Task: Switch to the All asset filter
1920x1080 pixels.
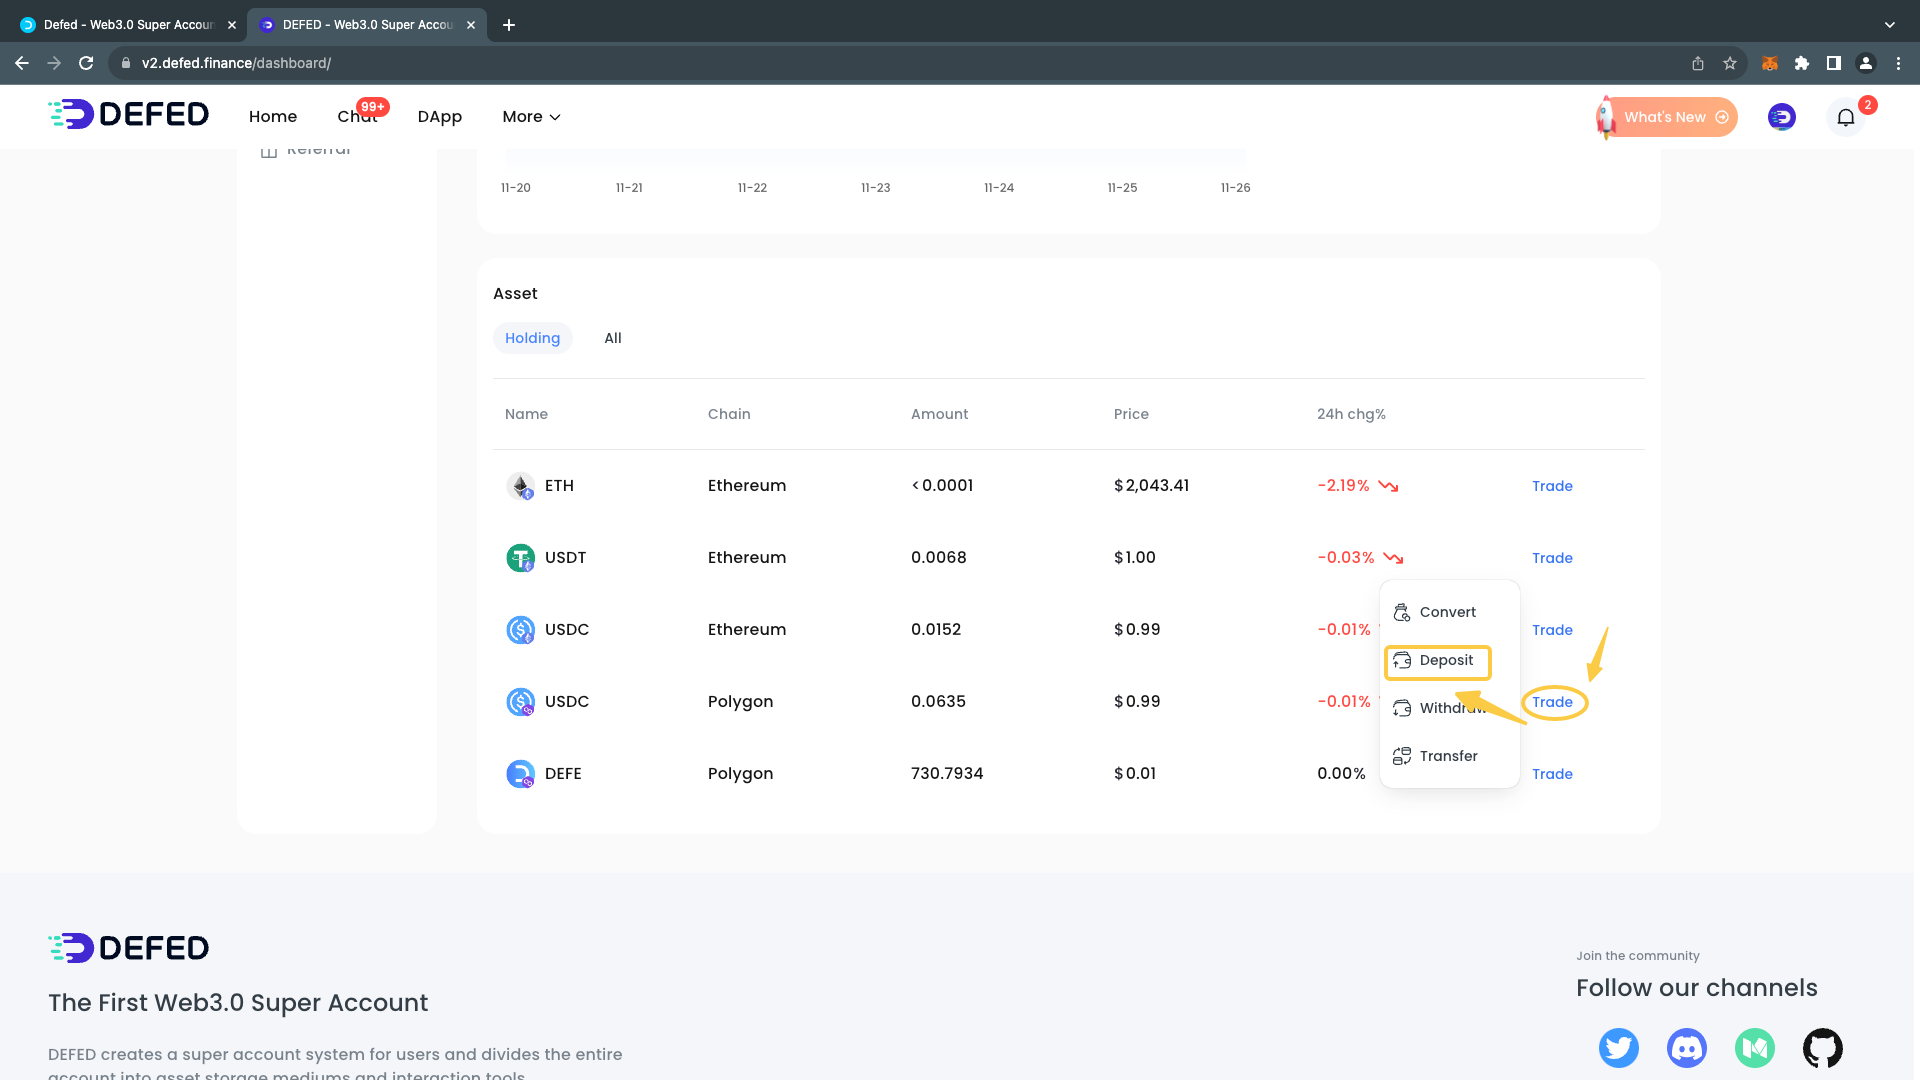Action: [x=612, y=338]
